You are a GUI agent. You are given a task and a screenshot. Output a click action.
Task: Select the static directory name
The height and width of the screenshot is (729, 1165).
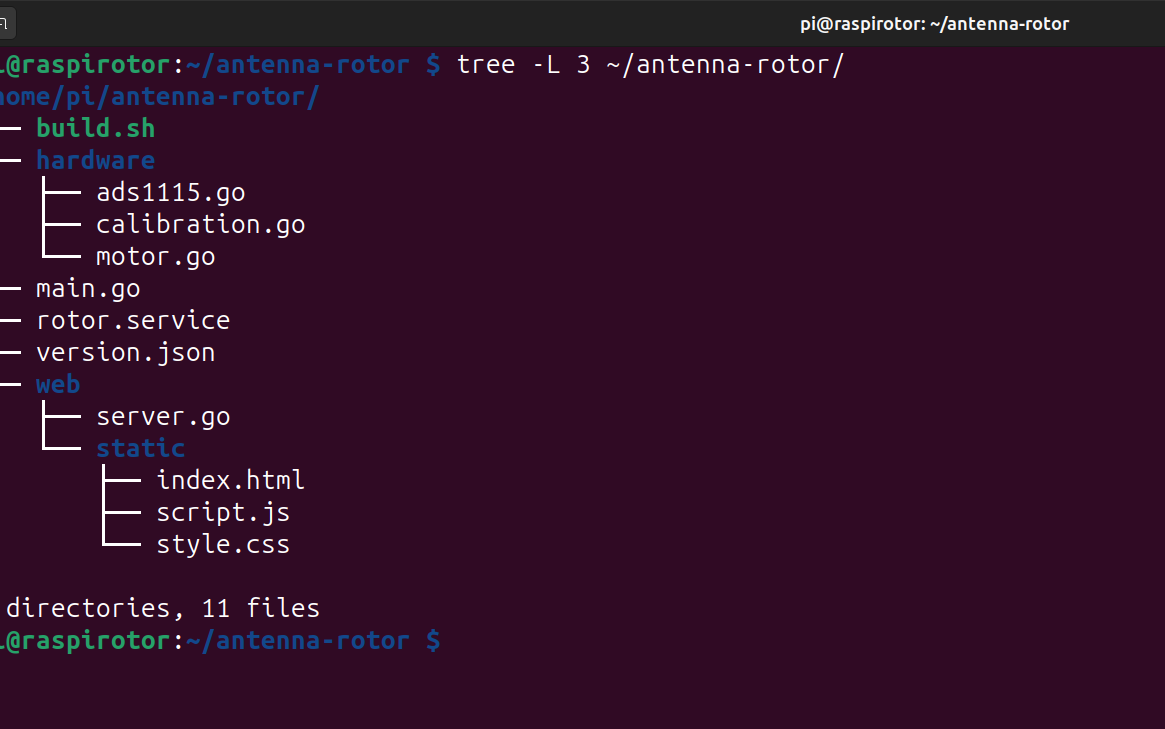click(x=140, y=447)
